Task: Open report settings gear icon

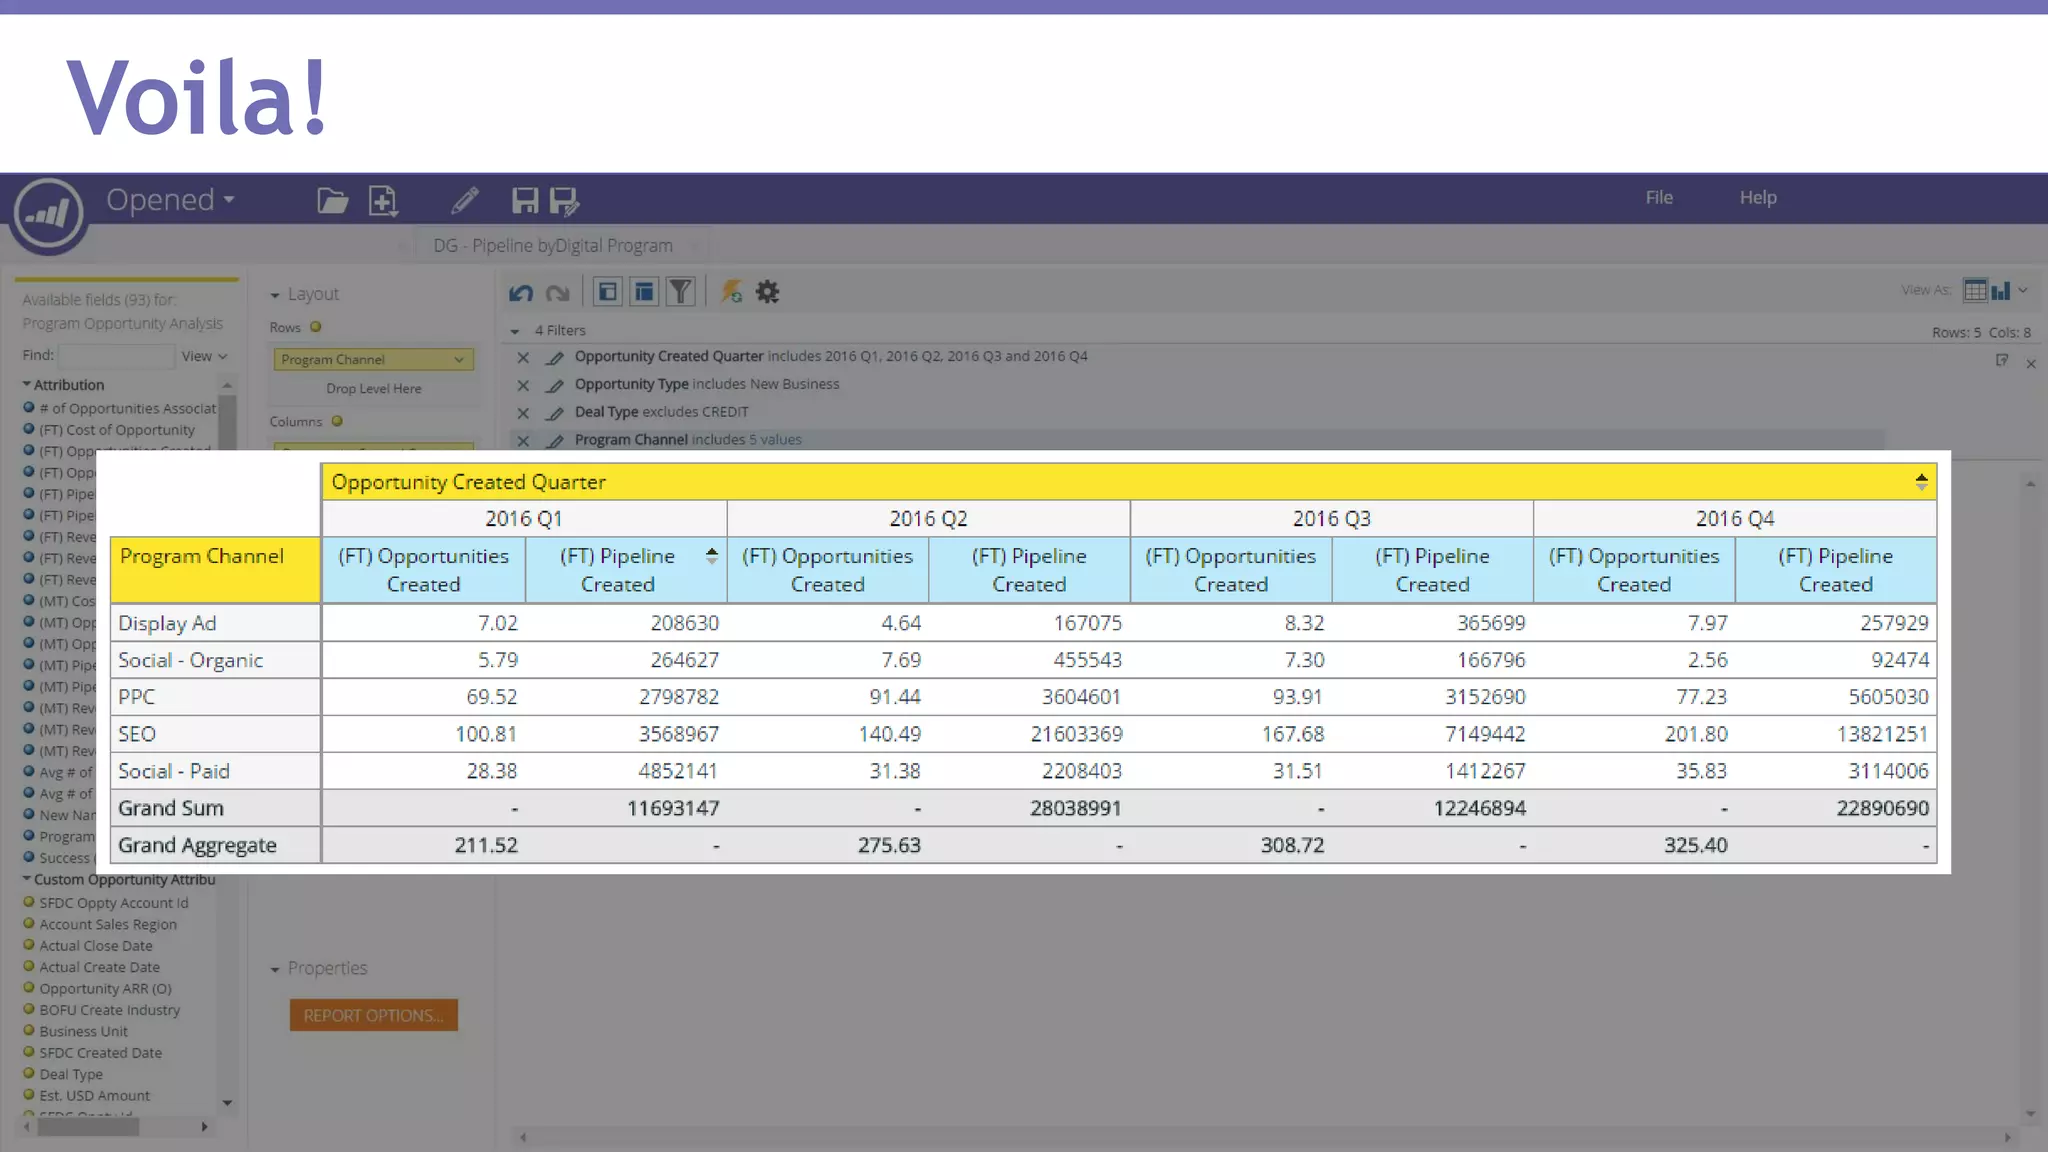Action: (x=767, y=292)
